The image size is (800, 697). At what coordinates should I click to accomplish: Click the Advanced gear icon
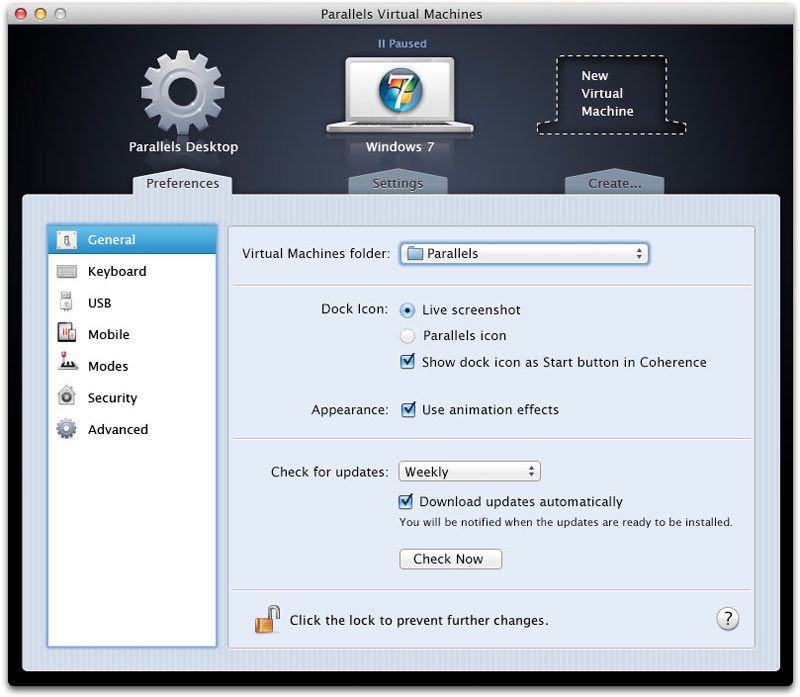click(x=67, y=429)
